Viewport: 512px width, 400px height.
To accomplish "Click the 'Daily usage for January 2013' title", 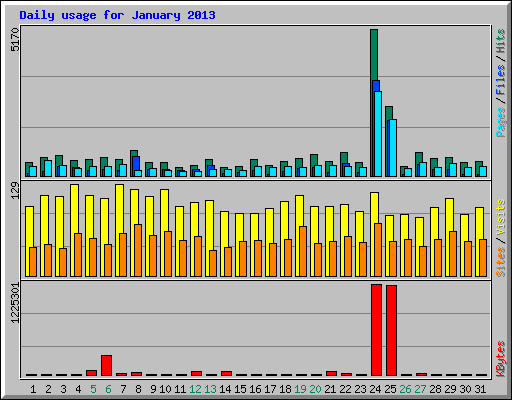I will pyautogui.click(x=117, y=15).
